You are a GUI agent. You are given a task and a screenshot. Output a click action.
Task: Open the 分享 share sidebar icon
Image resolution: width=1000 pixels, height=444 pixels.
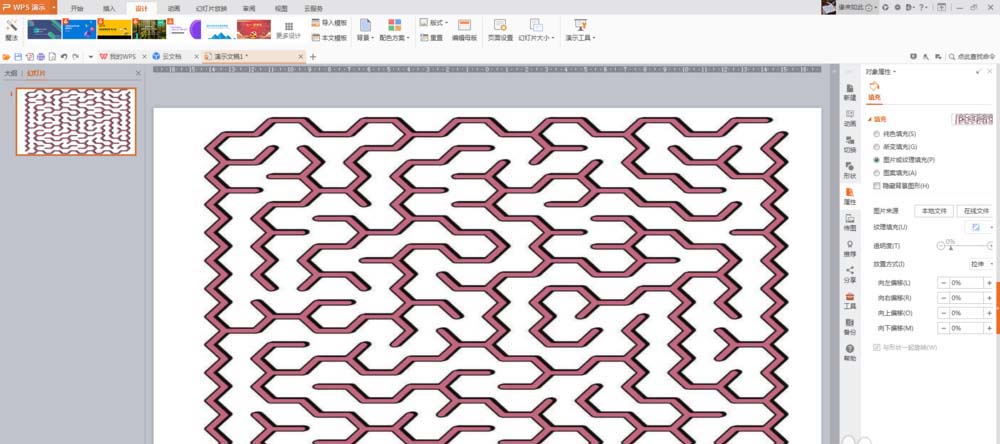[x=849, y=274]
